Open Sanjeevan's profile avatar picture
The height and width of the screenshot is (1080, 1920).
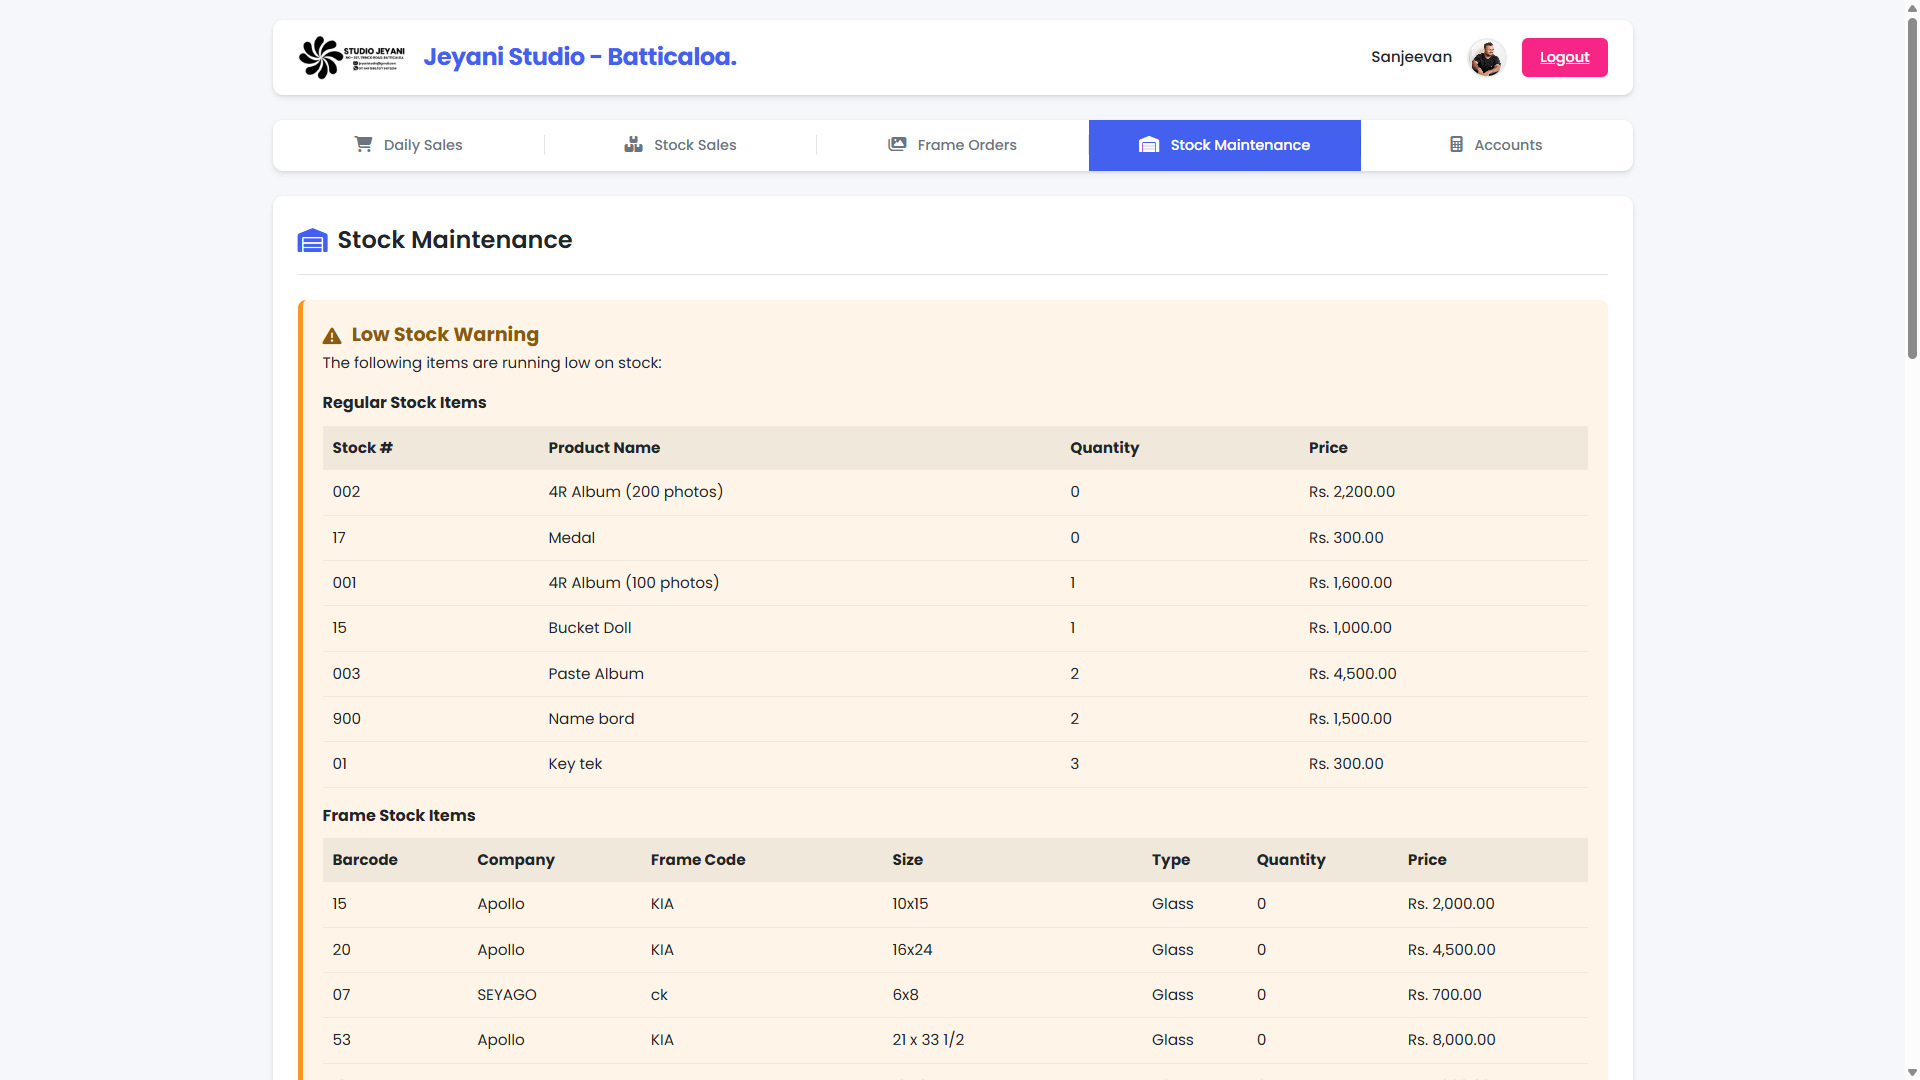tap(1486, 57)
